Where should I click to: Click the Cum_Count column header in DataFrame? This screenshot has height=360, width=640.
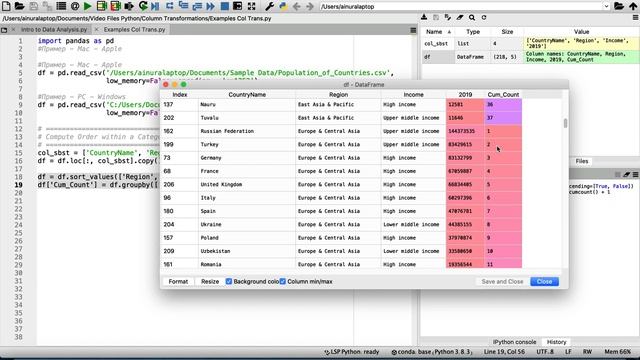(x=503, y=94)
